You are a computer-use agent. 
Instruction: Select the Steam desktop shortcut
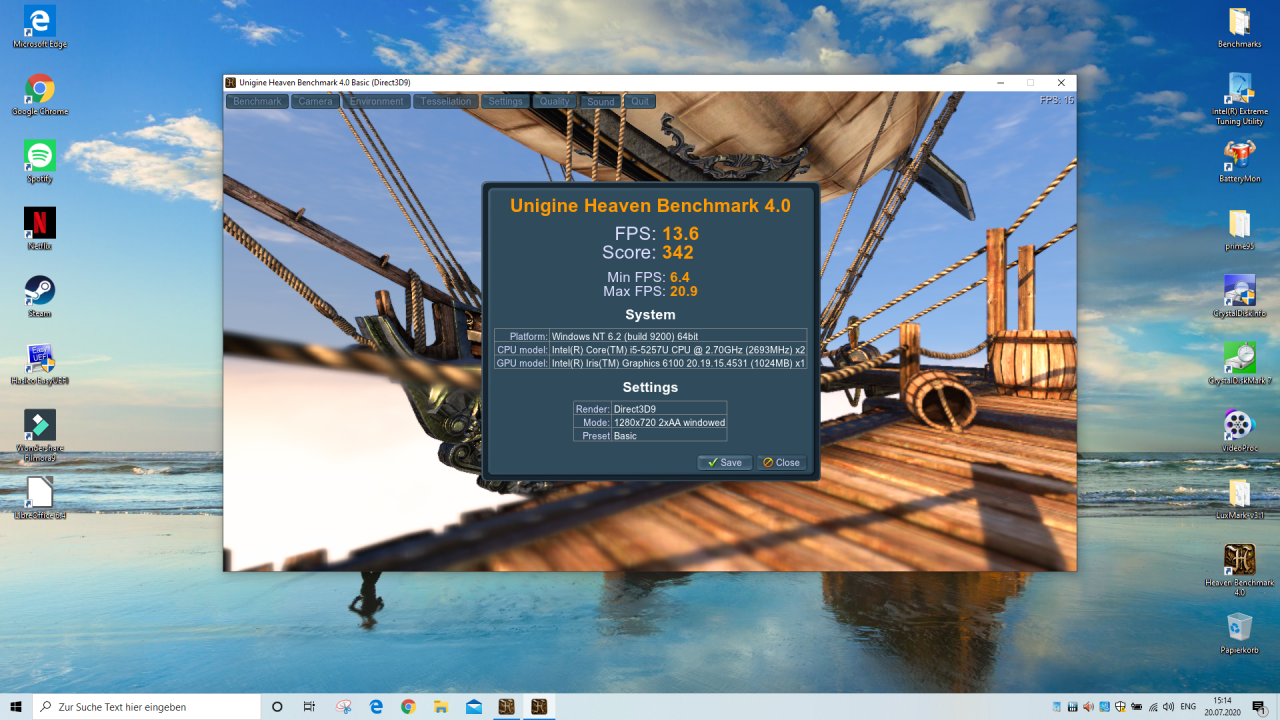(40, 291)
